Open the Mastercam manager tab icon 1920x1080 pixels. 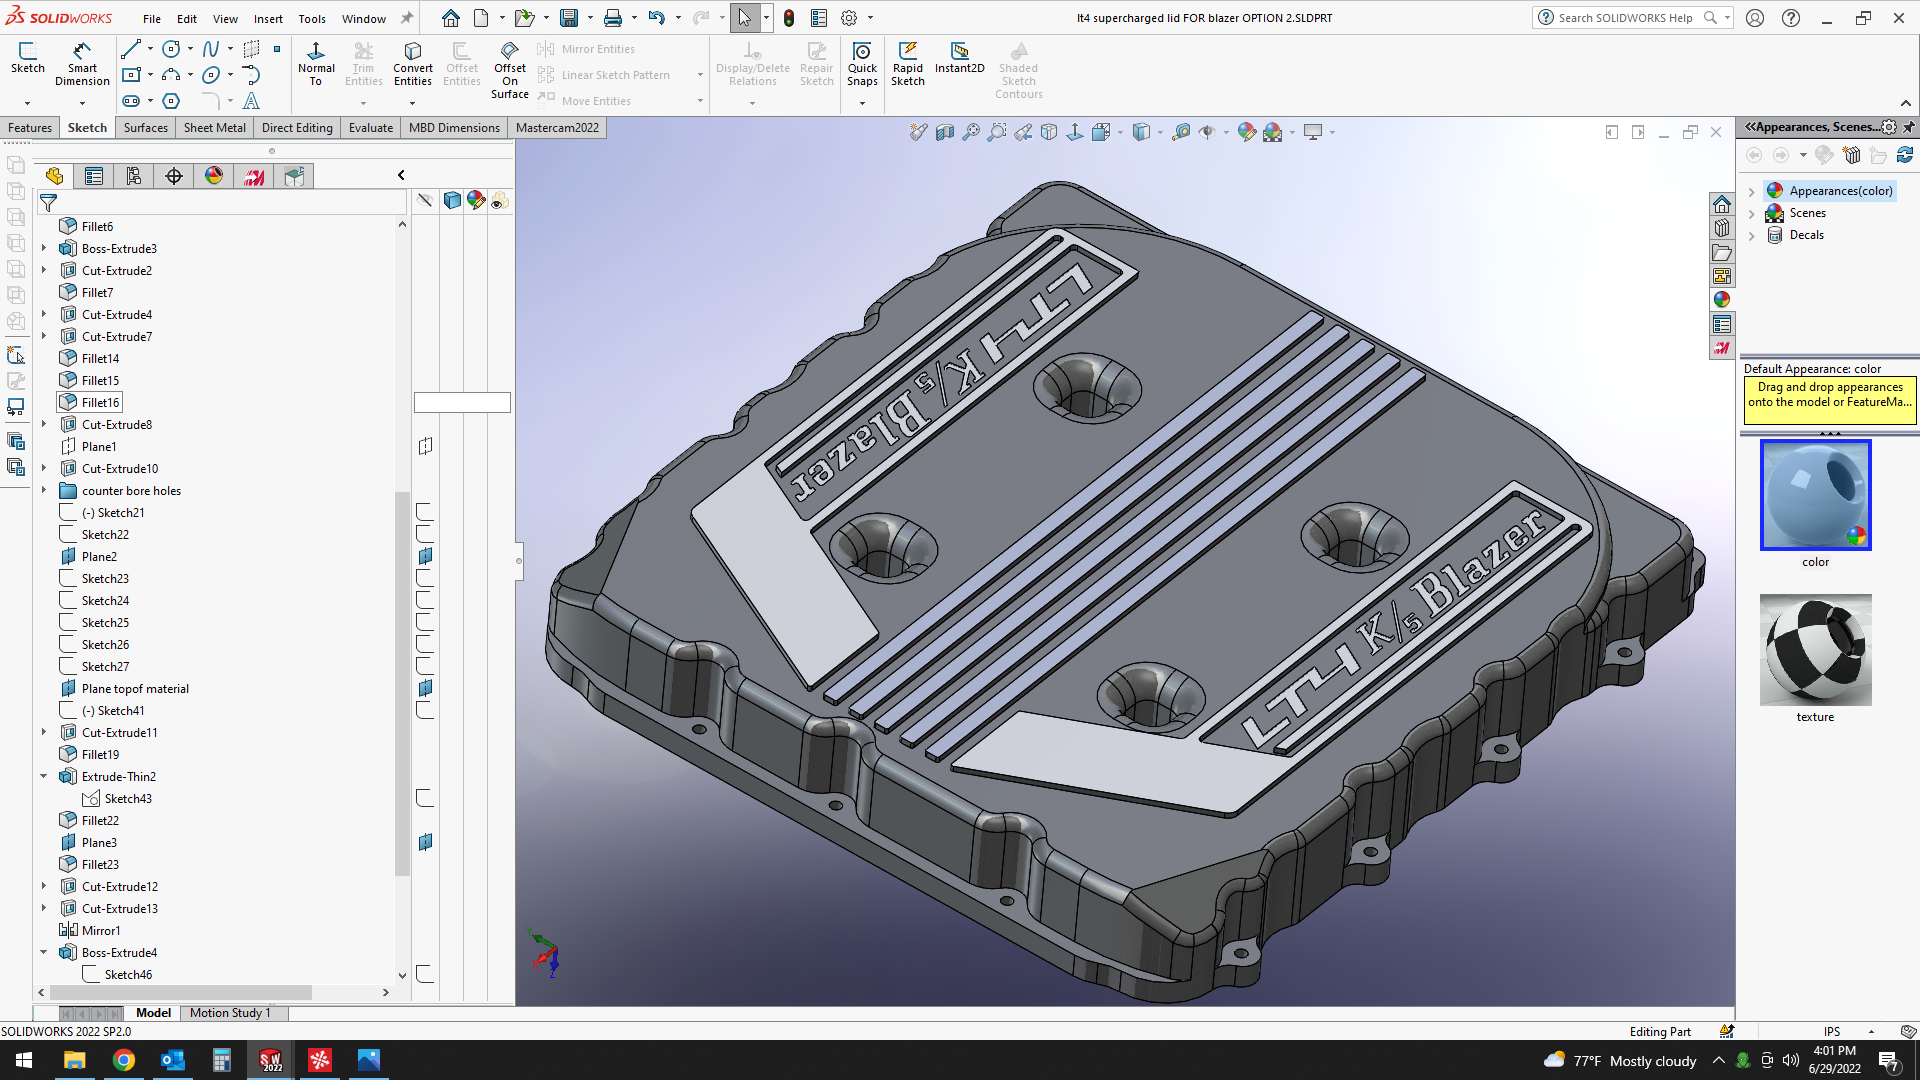[x=254, y=176]
